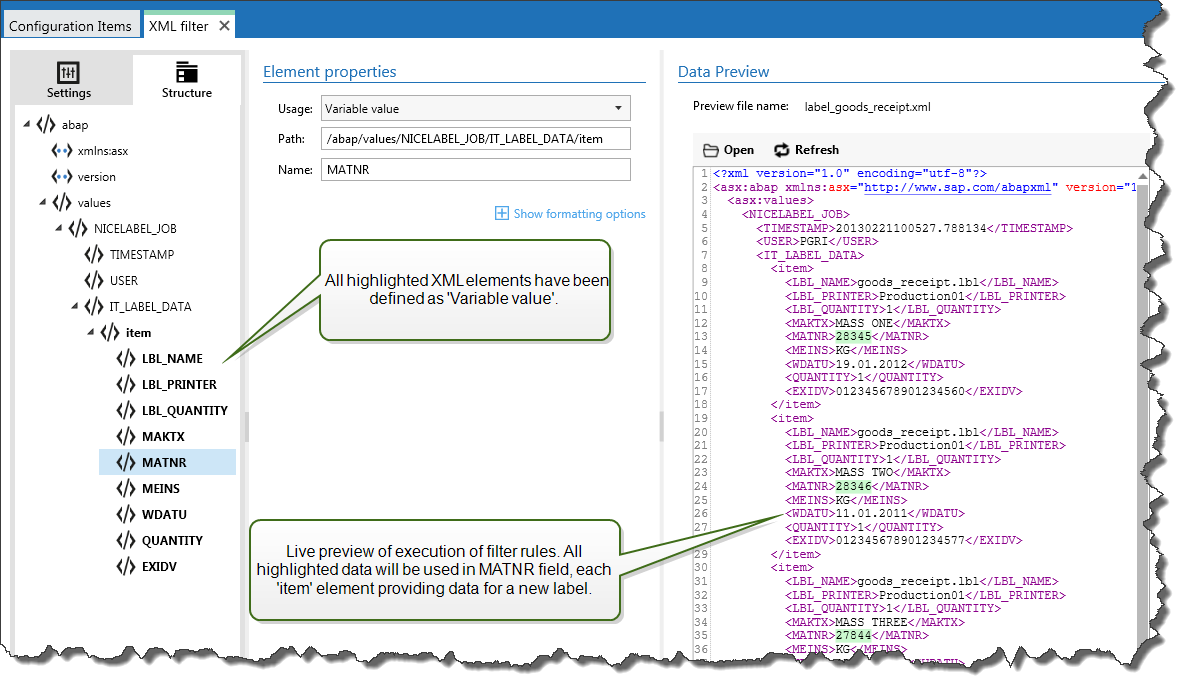The width and height of the screenshot is (1188, 690).
Task: Select the LBL_PRINTER element in the tree
Action: tap(179, 385)
